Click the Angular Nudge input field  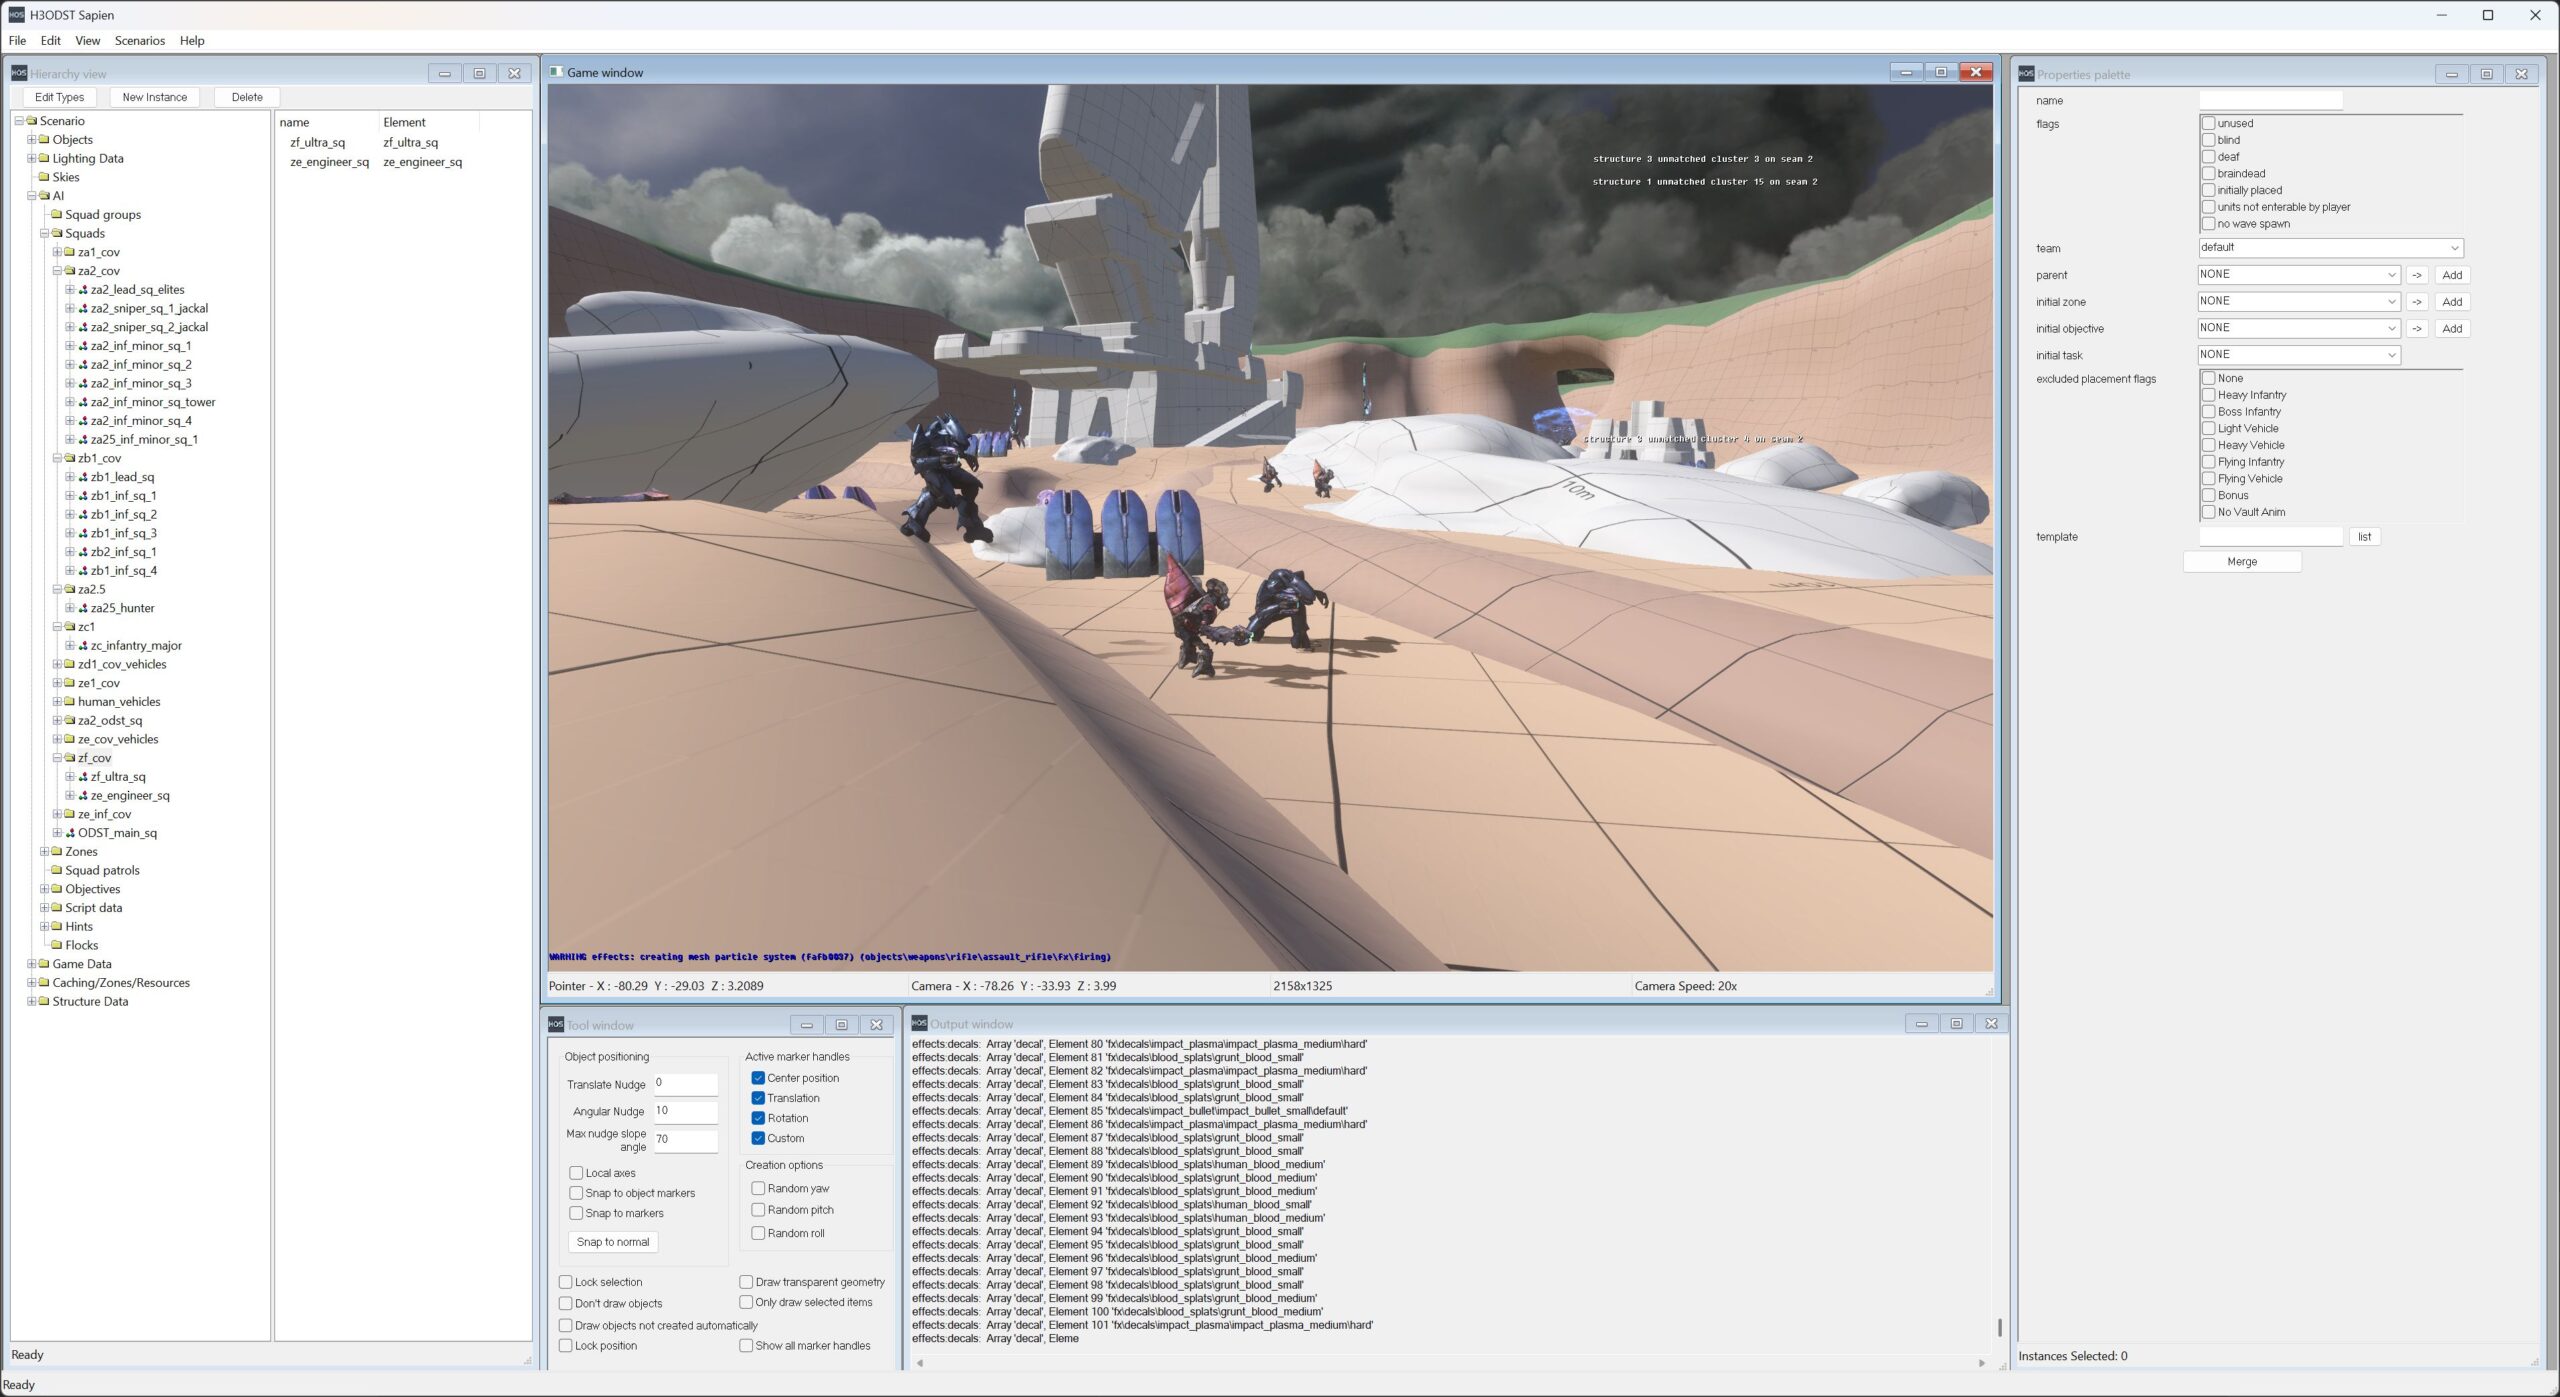coord(685,1111)
